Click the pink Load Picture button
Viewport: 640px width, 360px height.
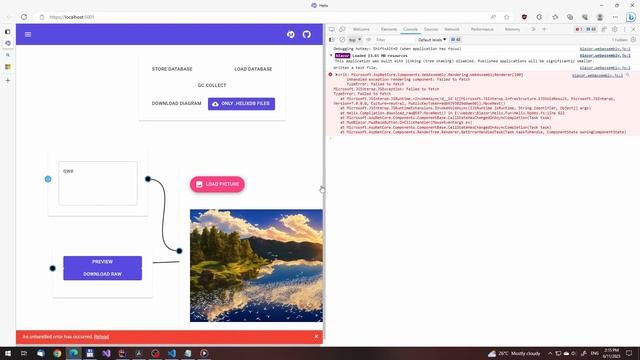(x=217, y=184)
